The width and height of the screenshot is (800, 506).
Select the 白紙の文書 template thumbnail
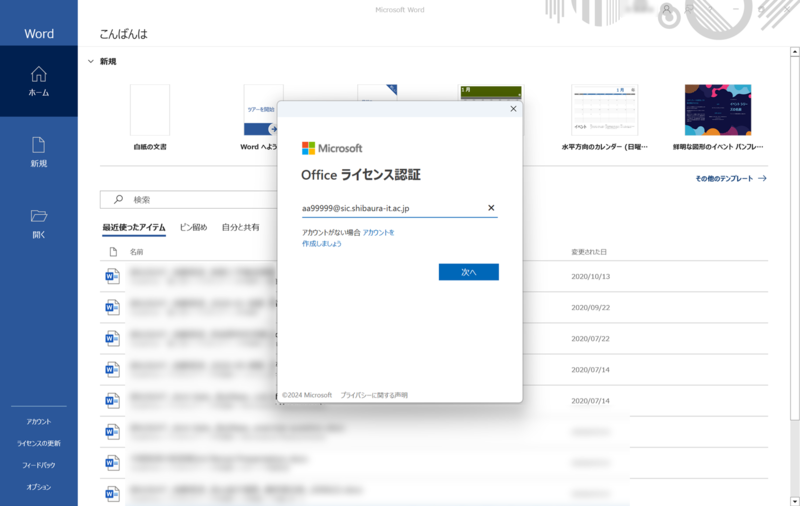150,110
